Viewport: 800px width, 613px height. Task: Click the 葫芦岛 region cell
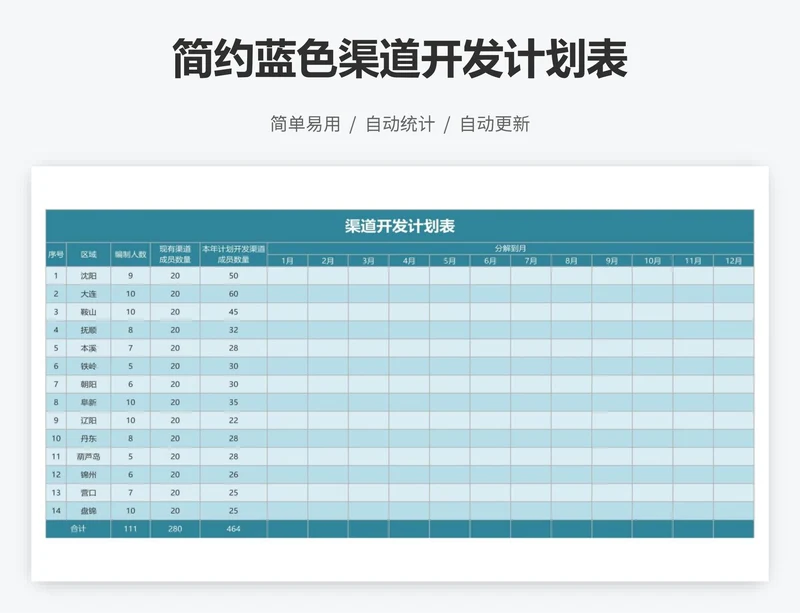(x=88, y=457)
